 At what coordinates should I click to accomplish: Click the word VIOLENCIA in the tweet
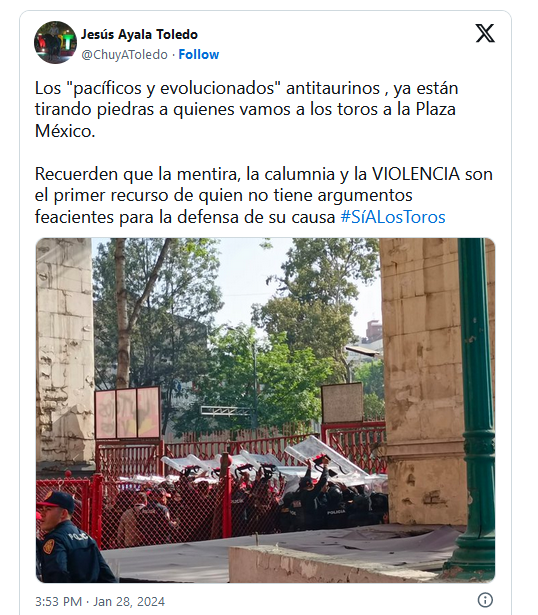click(x=415, y=174)
